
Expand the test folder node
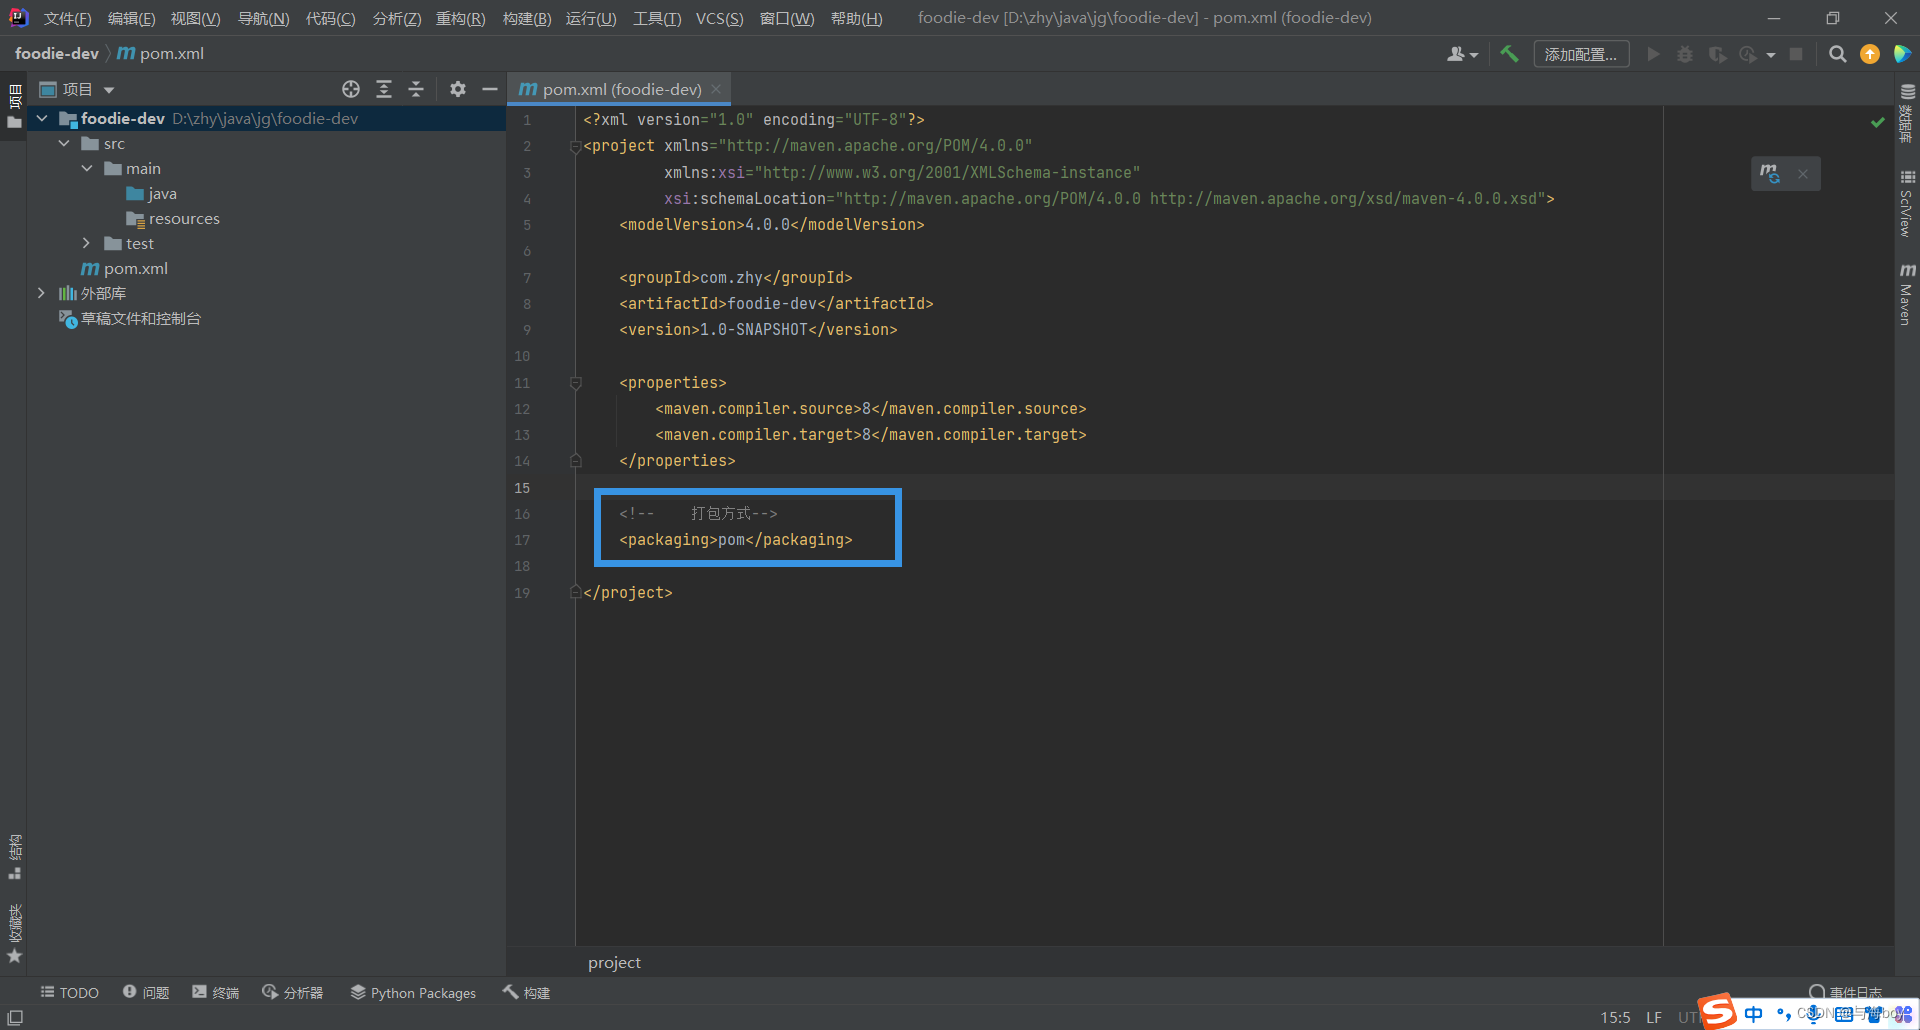tap(87, 243)
